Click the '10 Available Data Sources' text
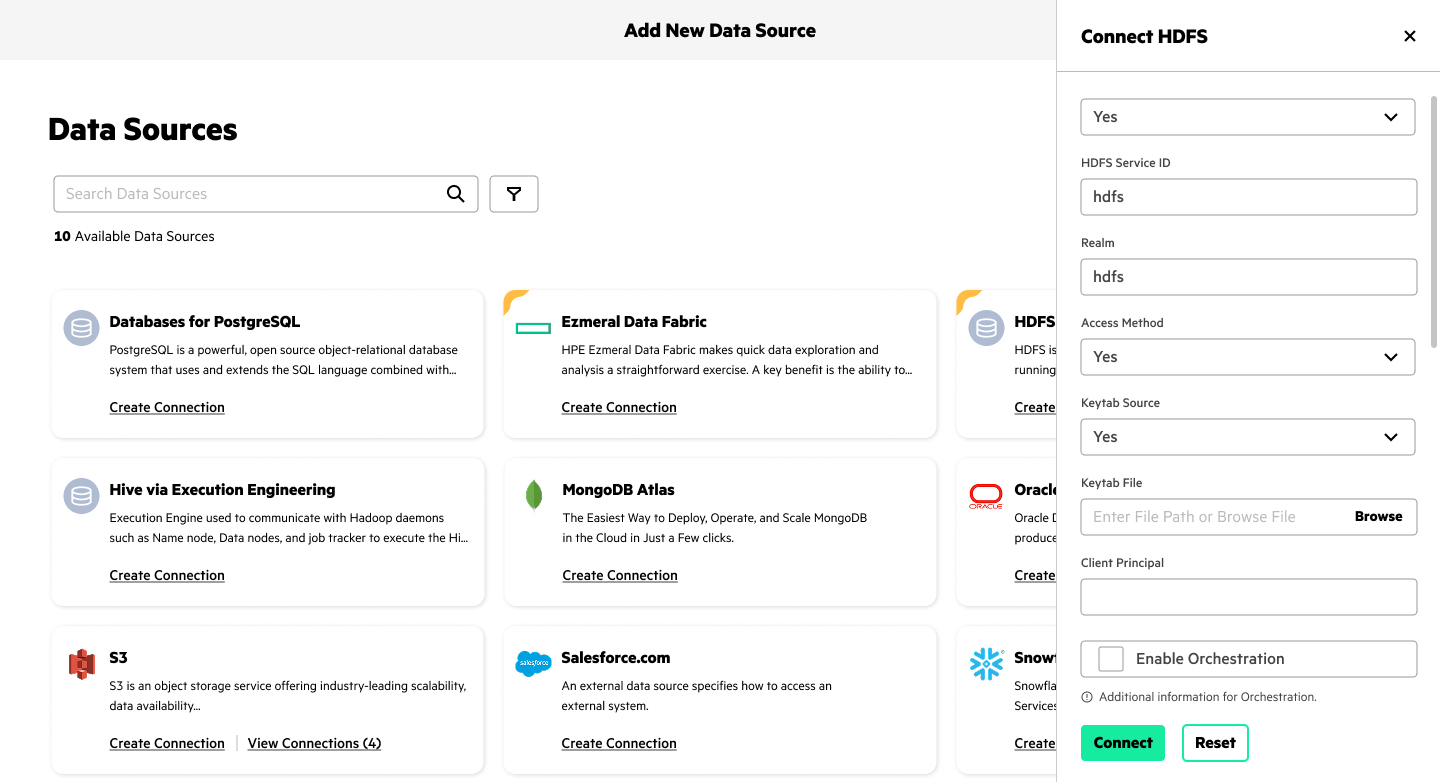This screenshot has height=782, width=1440. [x=134, y=237]
